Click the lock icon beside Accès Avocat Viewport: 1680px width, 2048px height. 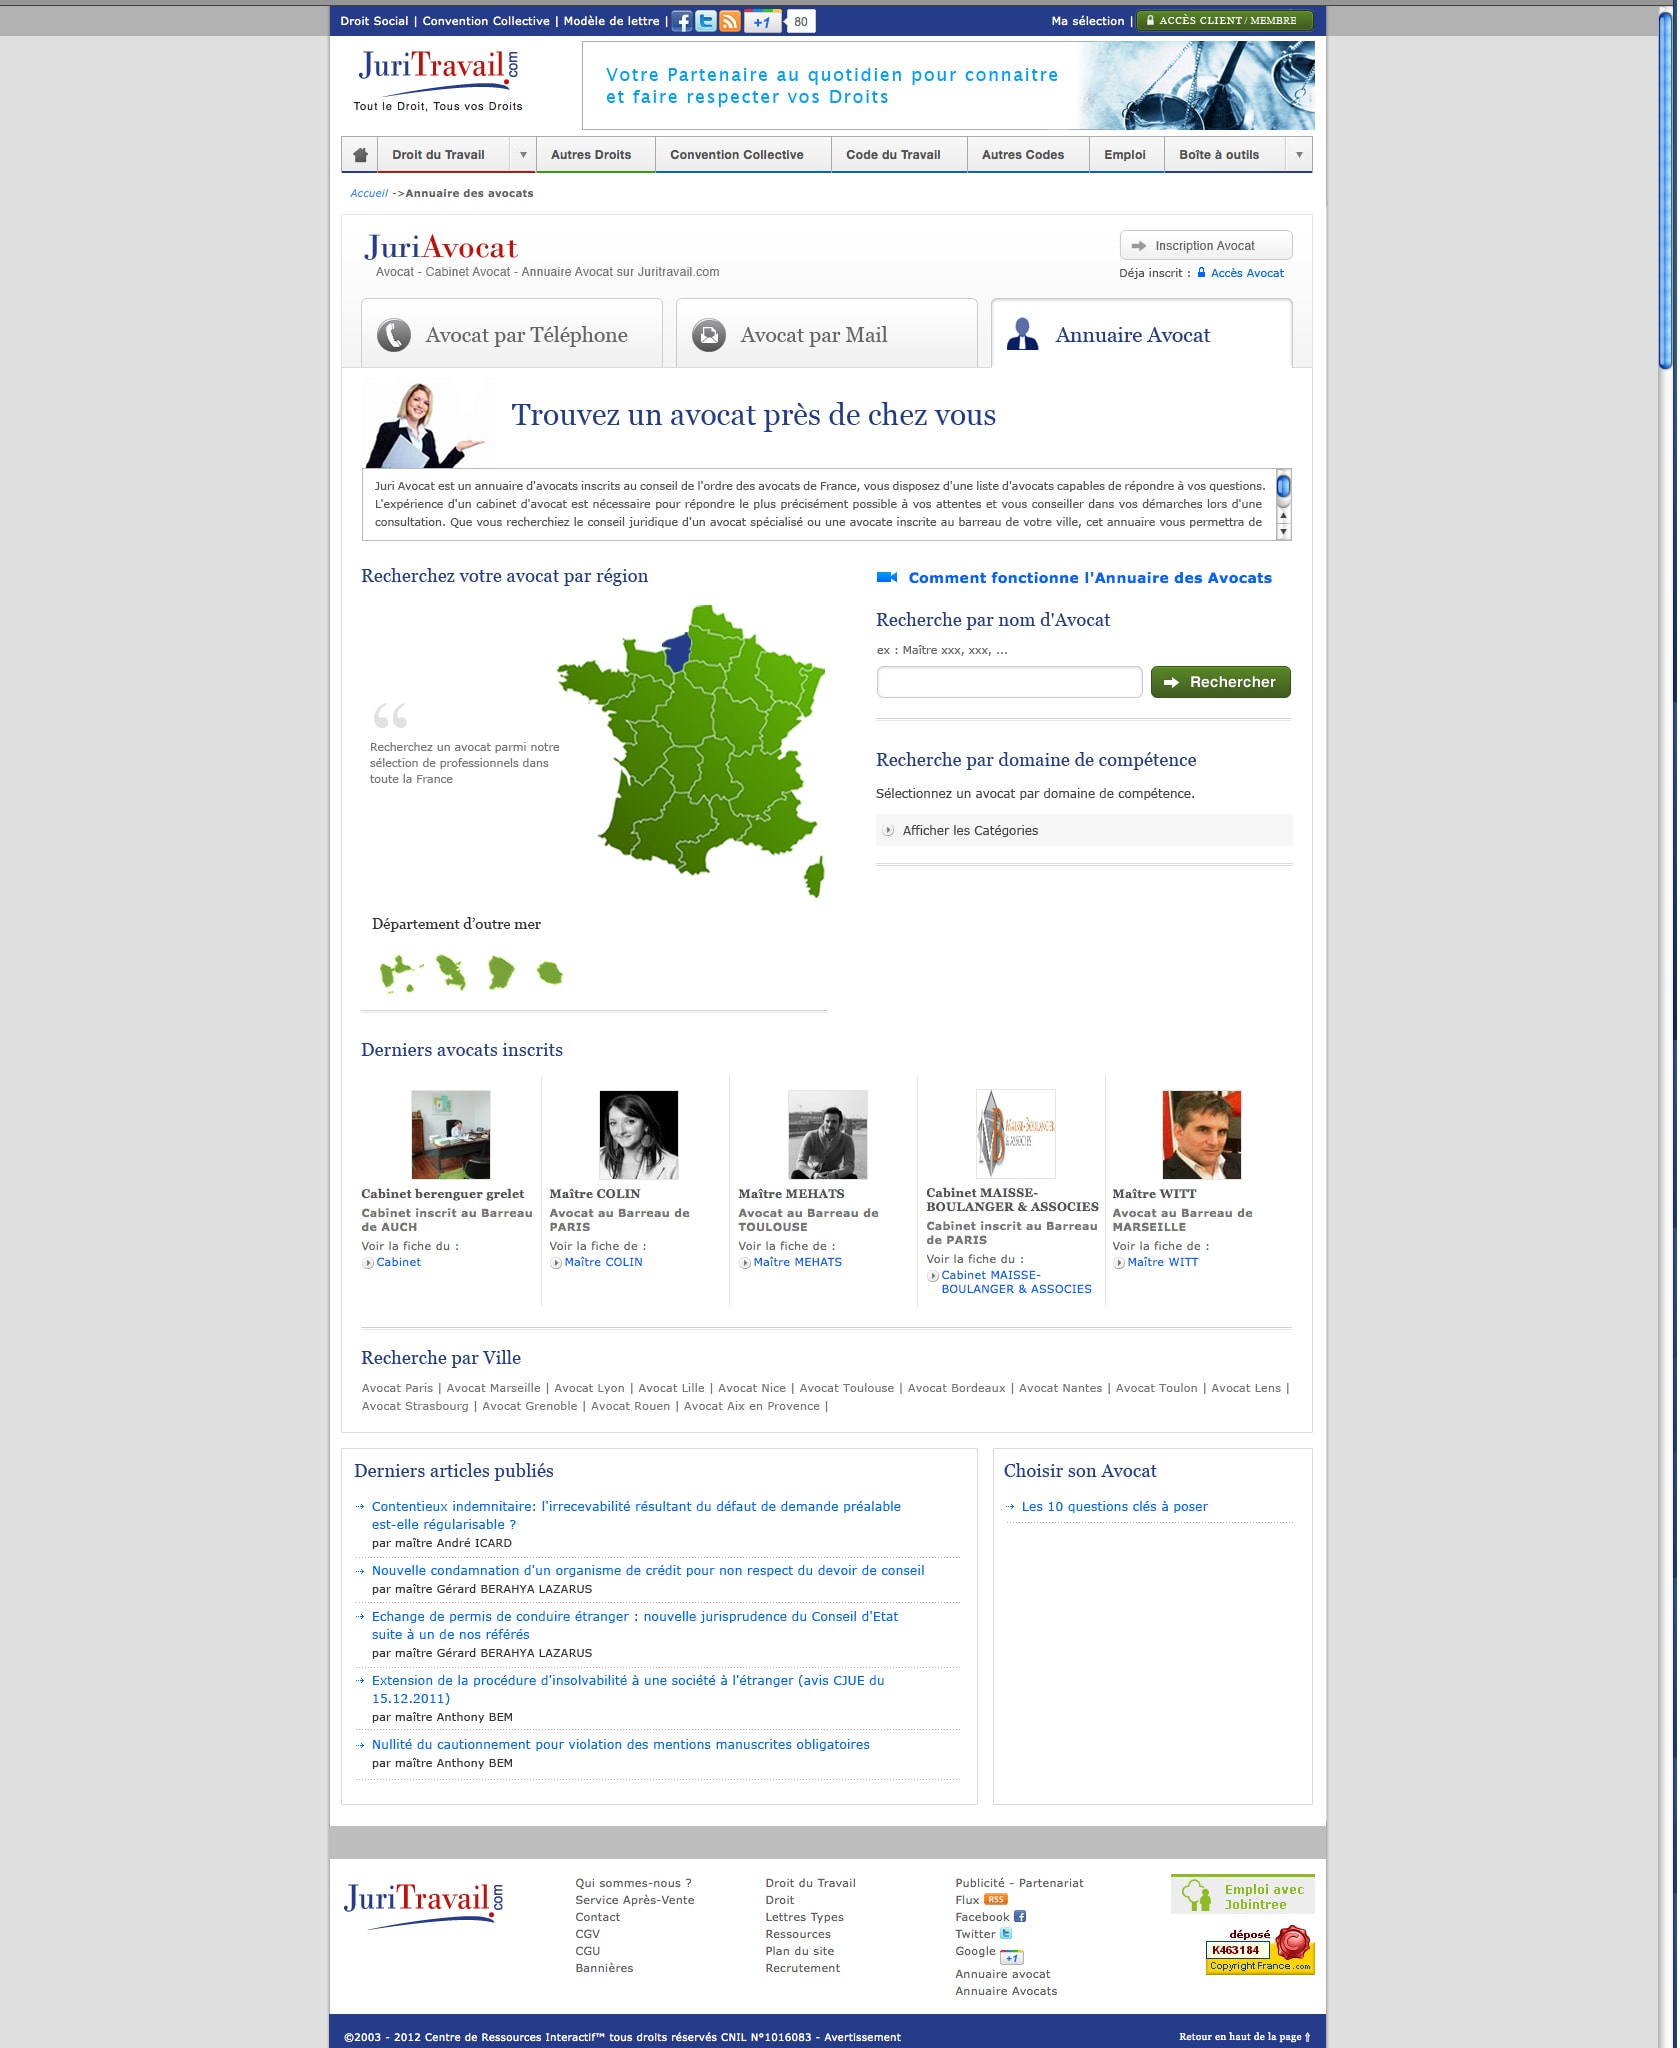coord(1202,273)
